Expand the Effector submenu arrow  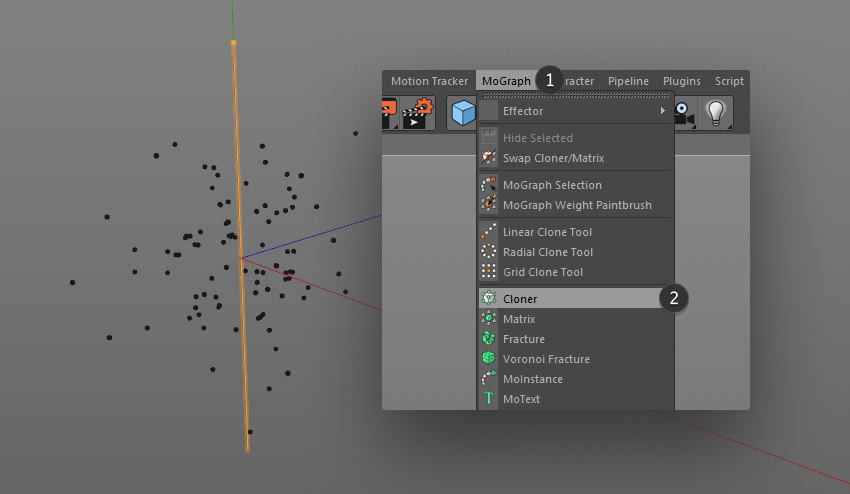(x=662, y=111)
